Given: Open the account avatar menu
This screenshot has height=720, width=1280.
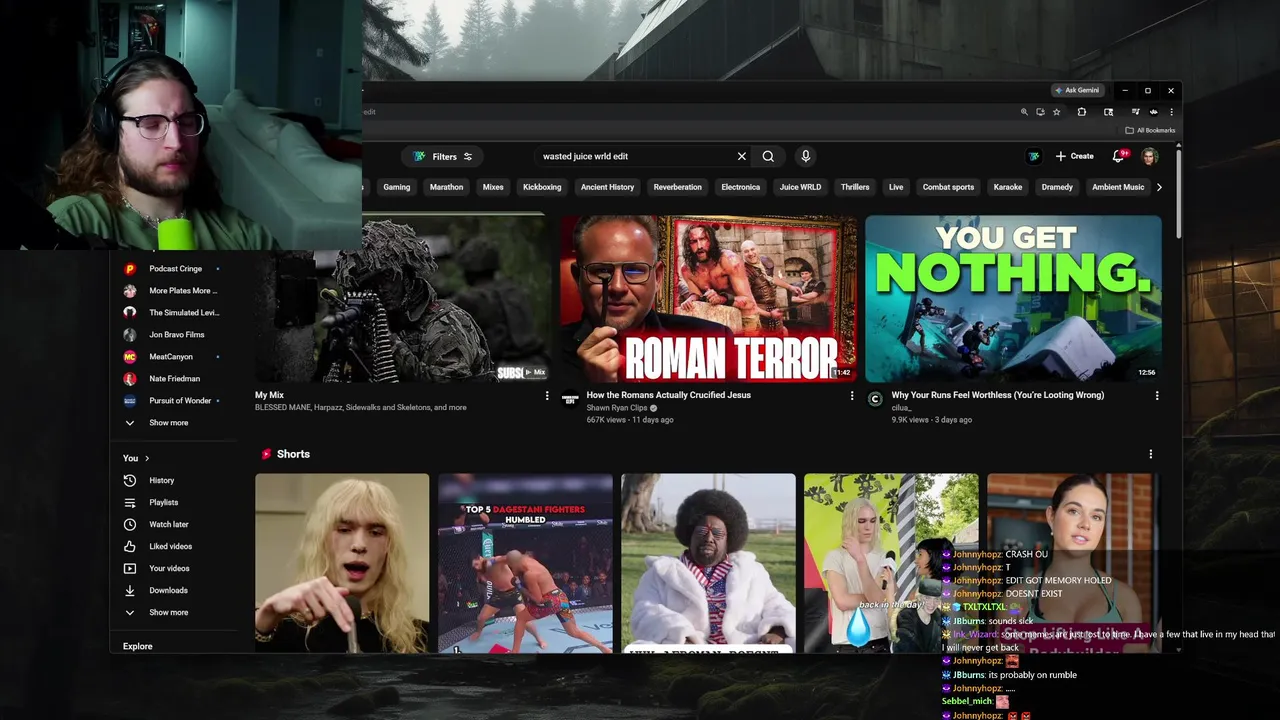Looking at the screenshot, I should (1150, 156).
